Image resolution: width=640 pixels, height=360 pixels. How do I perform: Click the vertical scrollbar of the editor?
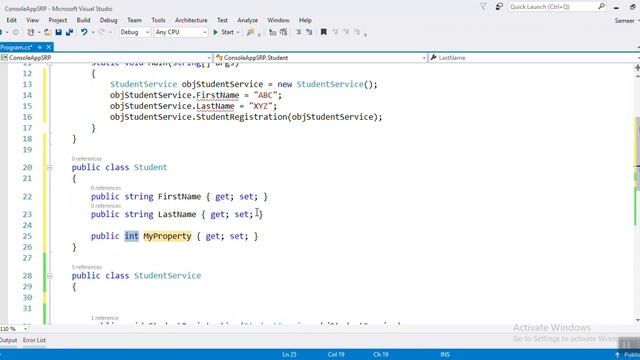click(x=637, y=198)
